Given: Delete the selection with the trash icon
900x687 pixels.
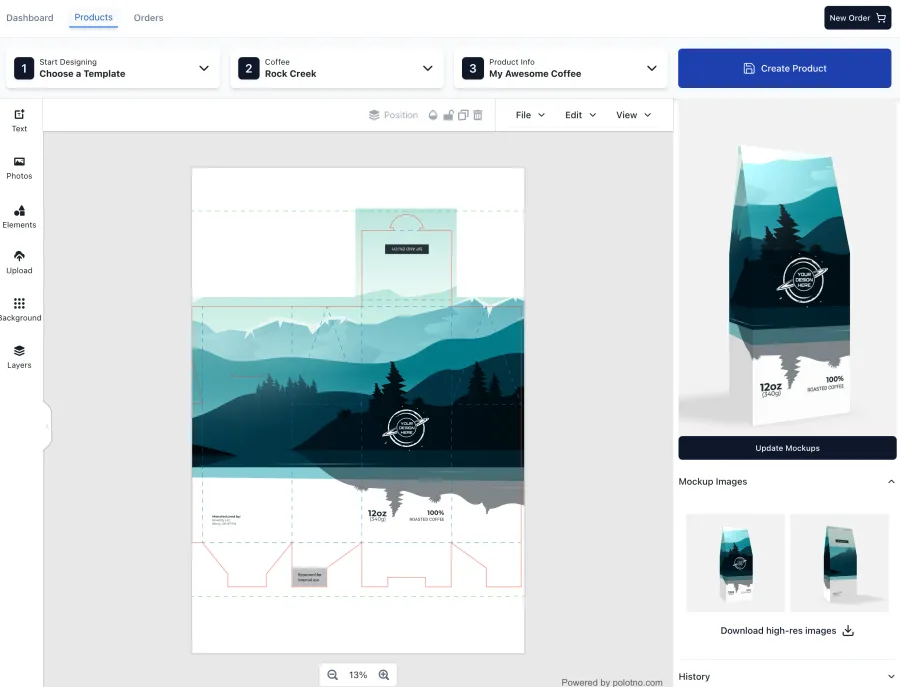Looking at the screenshot, I should pos(477,114).
